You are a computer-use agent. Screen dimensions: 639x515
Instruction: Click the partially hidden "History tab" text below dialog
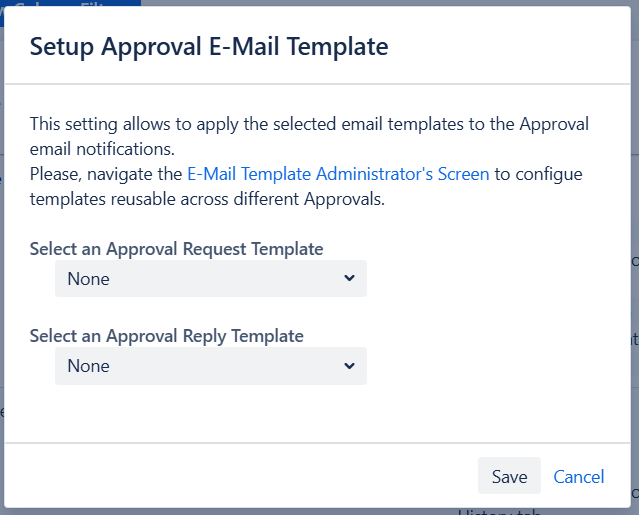click(x=500, y=512)
